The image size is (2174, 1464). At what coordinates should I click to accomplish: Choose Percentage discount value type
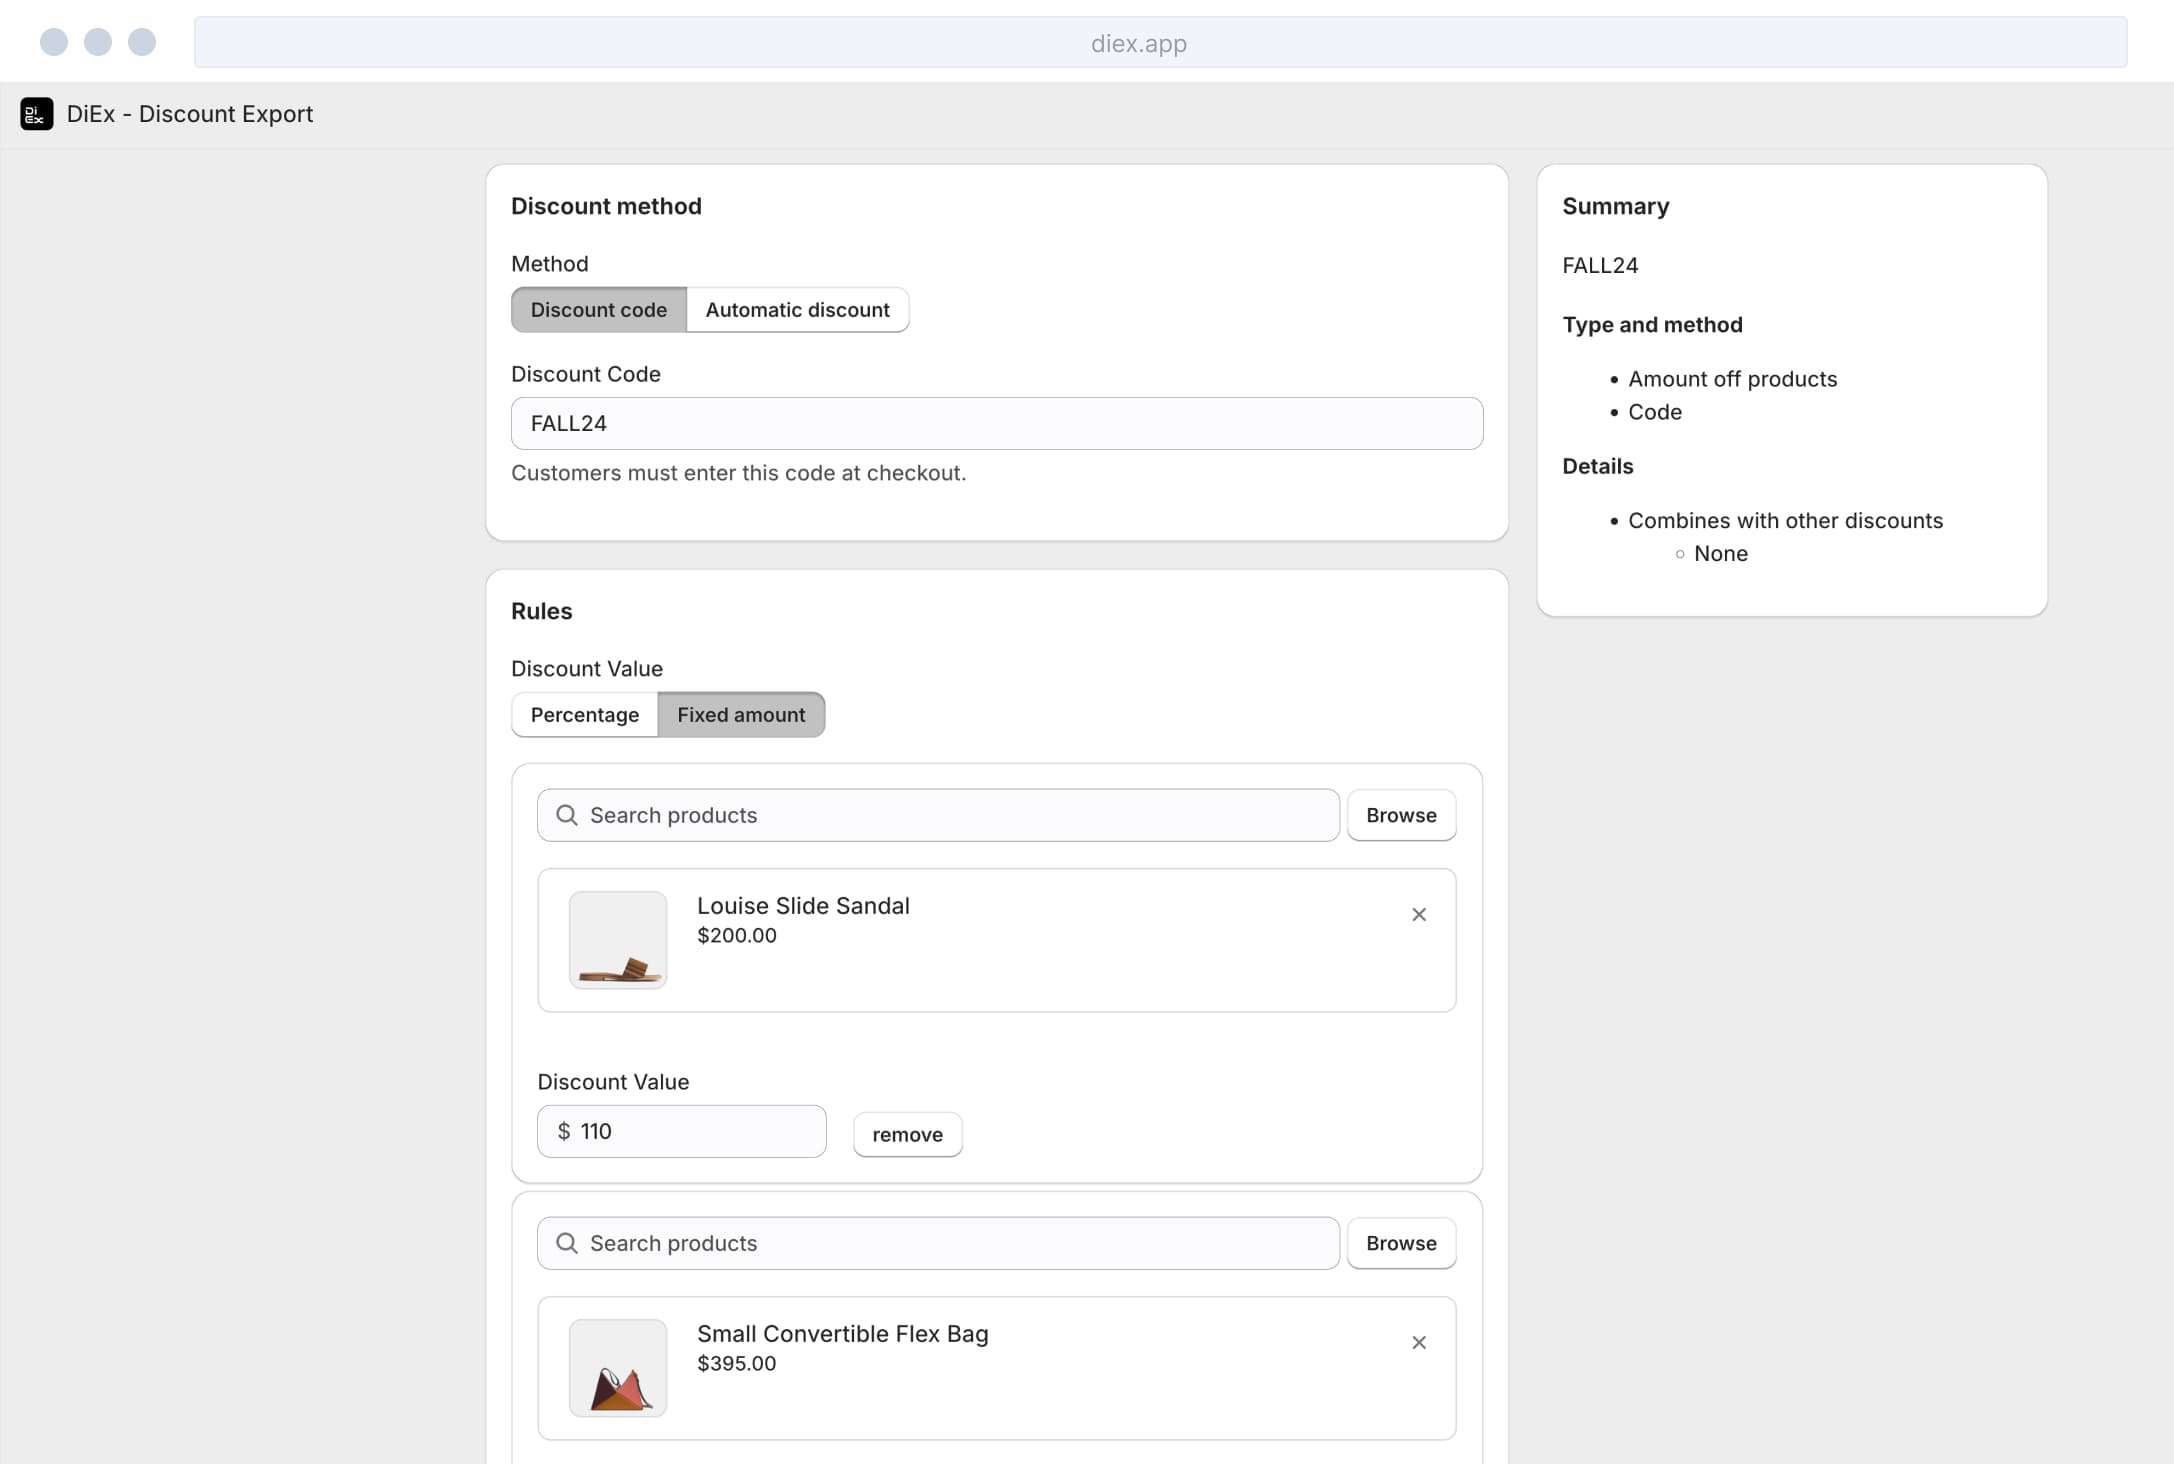584,715
